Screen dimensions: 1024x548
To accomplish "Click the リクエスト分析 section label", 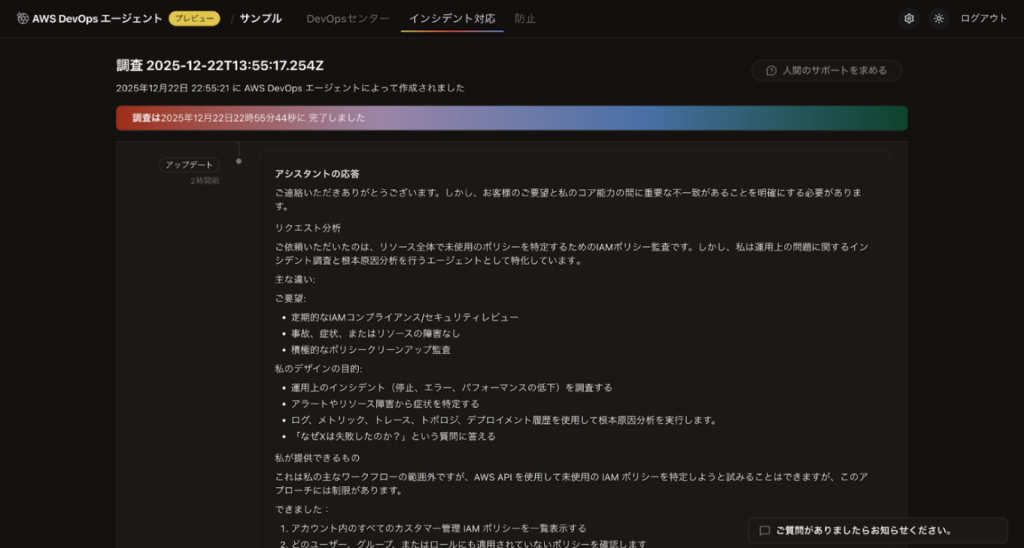I will pyautogui.click(x=308, y=228).
